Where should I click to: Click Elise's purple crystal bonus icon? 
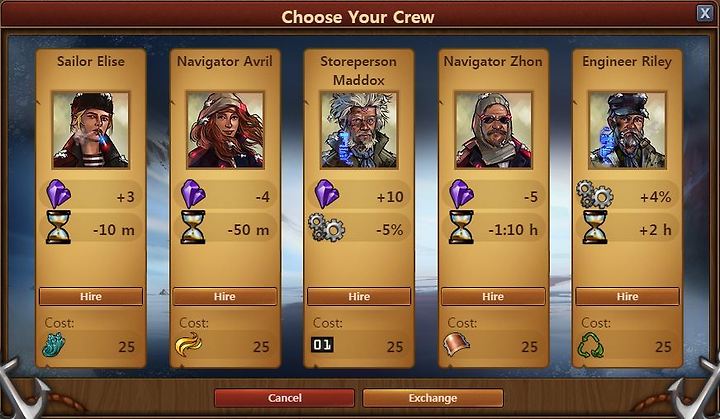[59, 194]
